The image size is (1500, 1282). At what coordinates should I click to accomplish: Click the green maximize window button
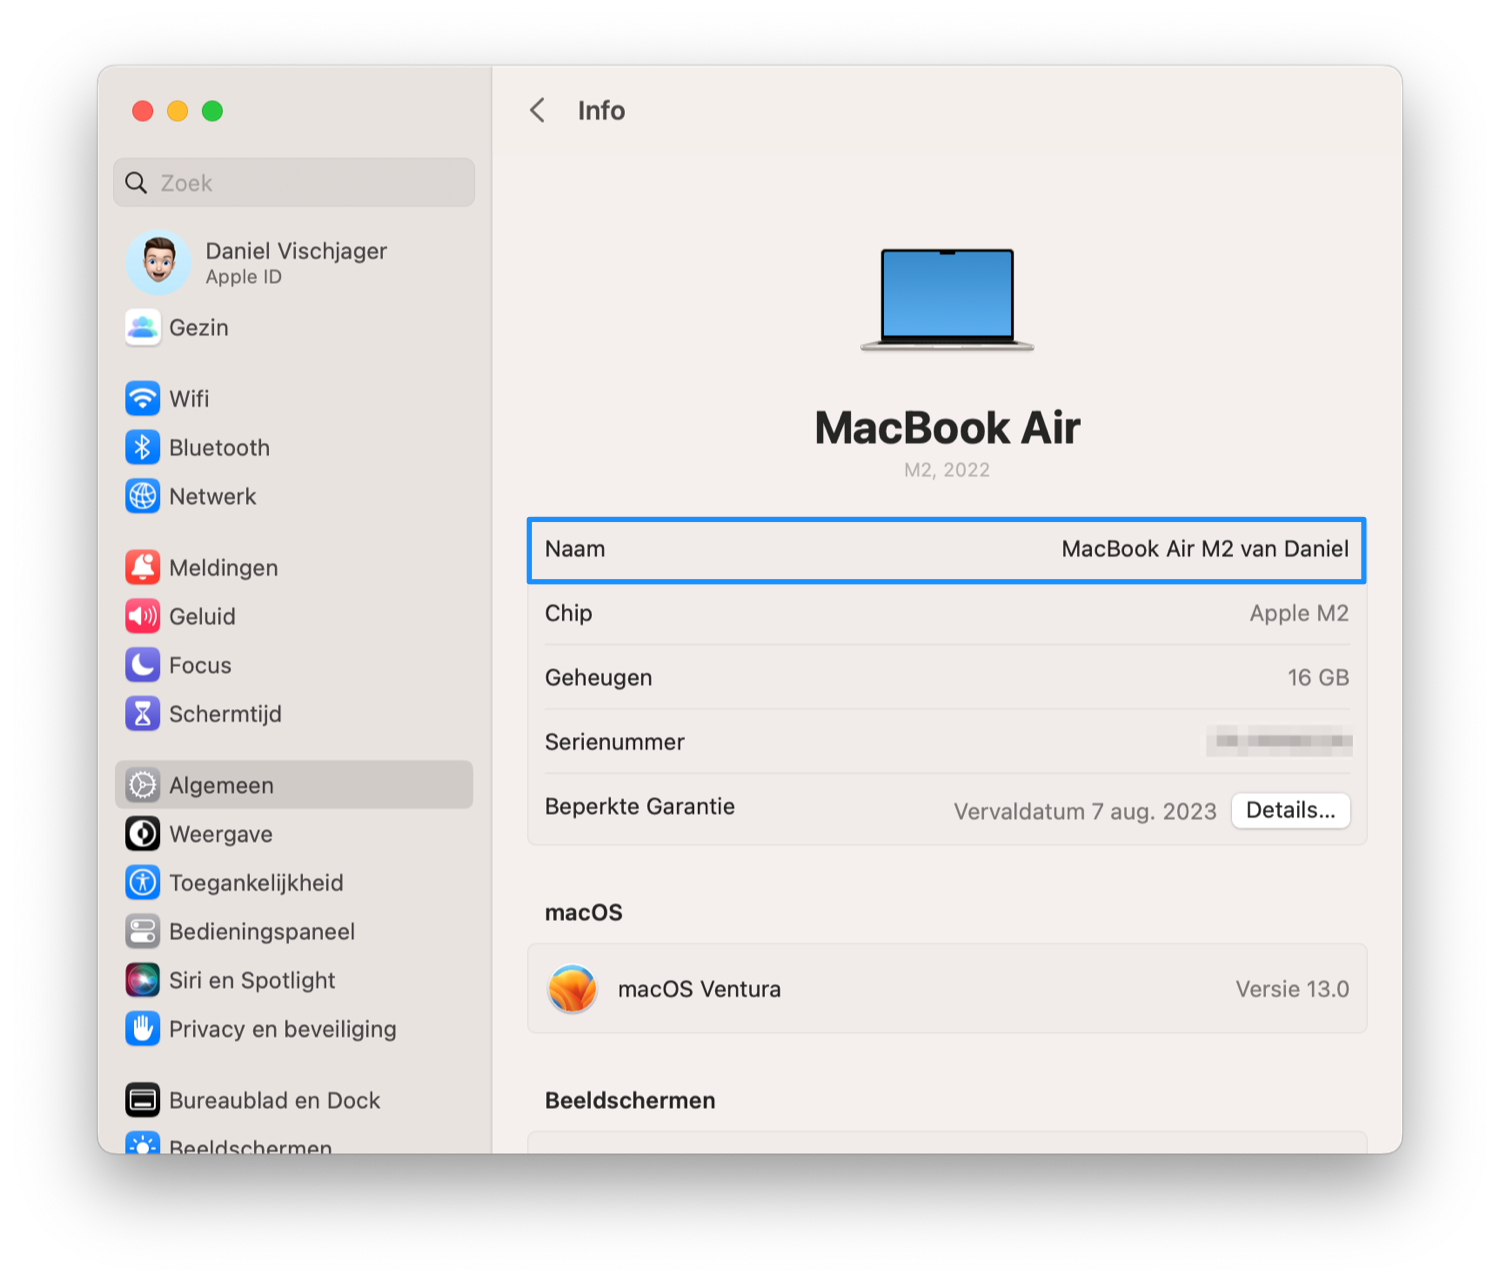tap(212, 111)
